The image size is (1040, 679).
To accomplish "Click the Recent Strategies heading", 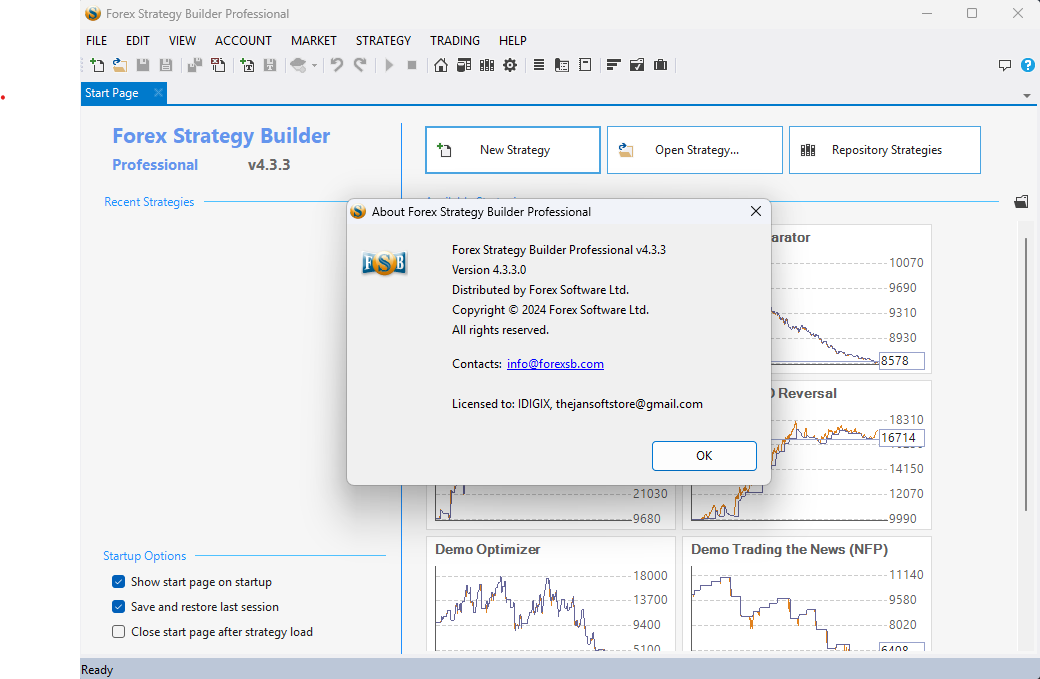I will [149, 202].
